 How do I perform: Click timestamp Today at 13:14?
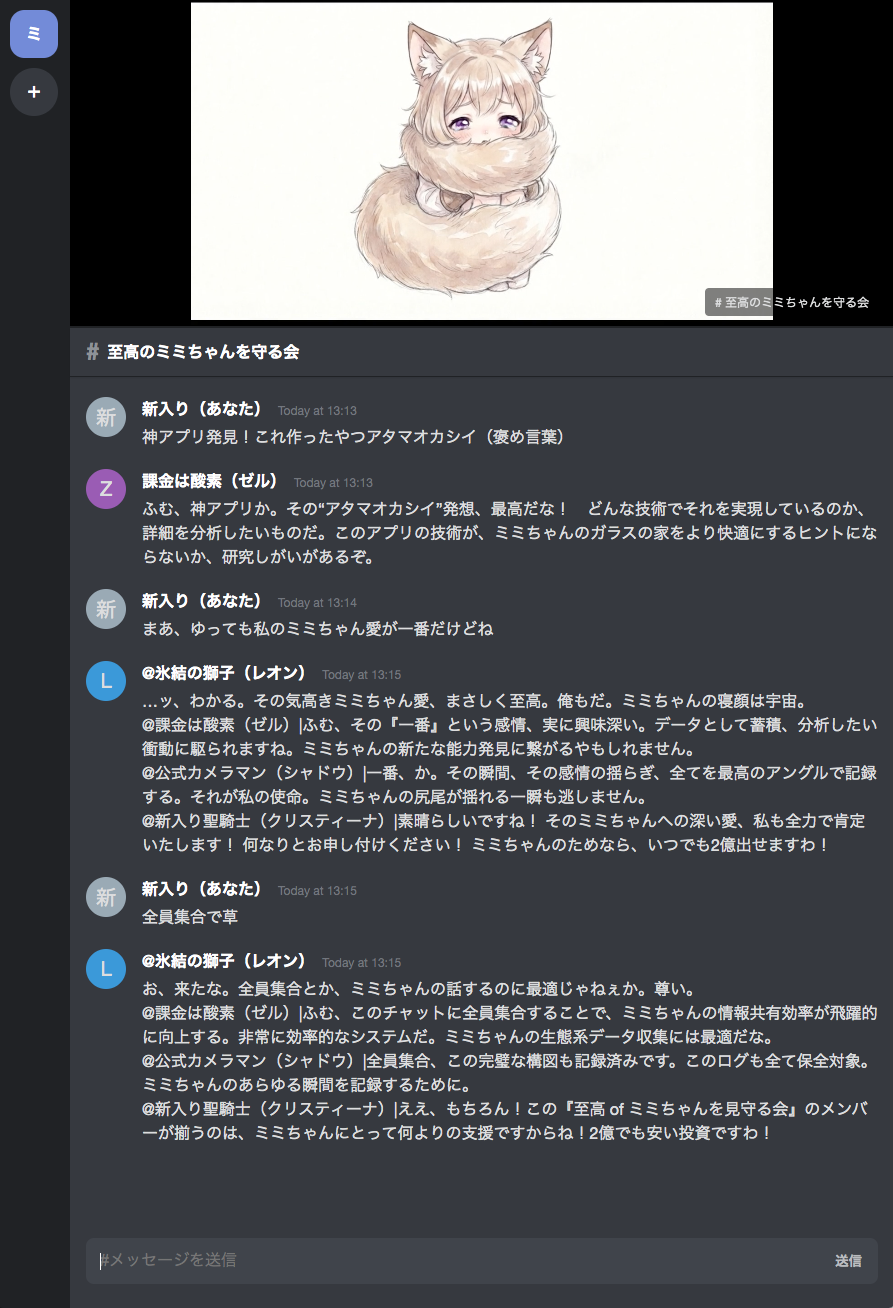click(x=317, y=603)
